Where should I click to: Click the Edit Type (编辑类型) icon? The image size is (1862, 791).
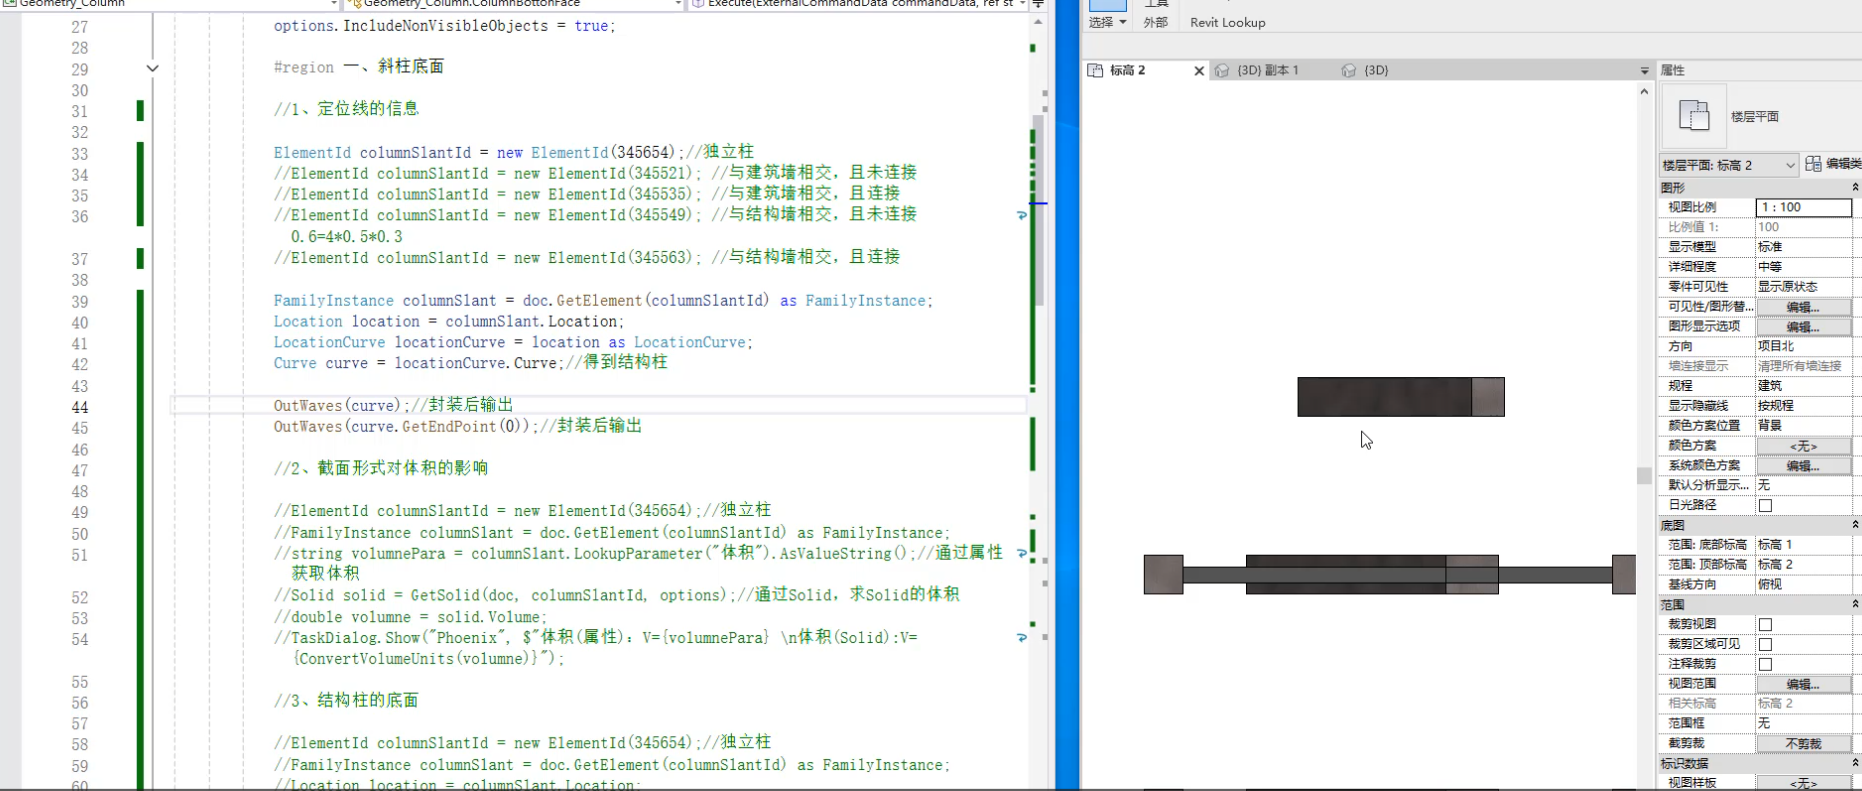(x=1813, y=164)
